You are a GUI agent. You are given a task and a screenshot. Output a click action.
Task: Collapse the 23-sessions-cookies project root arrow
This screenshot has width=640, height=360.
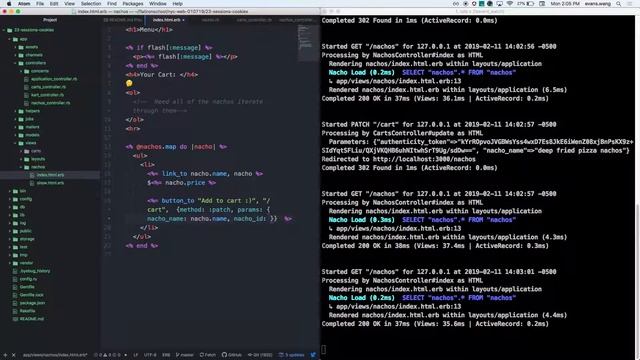pyautogui.click(x=4, y=30)
